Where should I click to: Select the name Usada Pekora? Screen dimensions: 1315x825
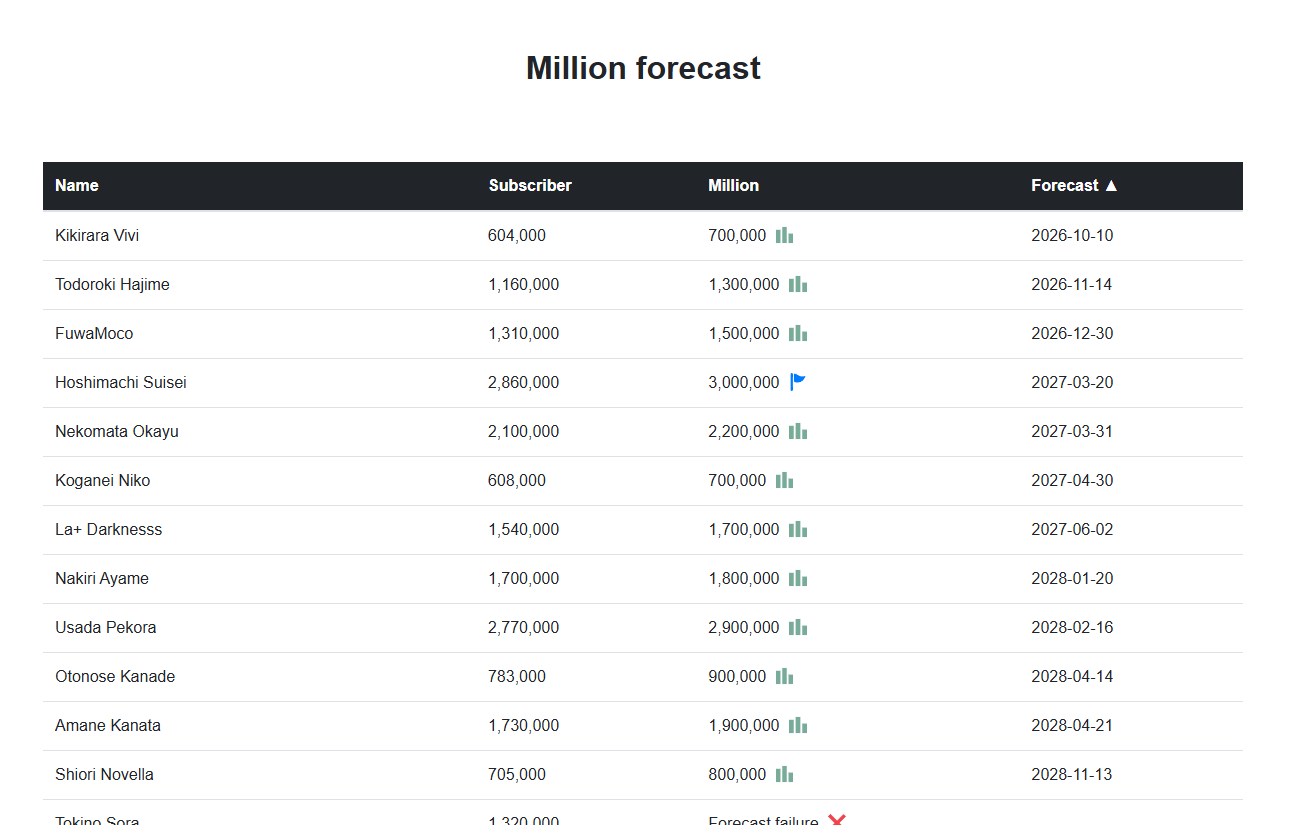coord(106,628)
